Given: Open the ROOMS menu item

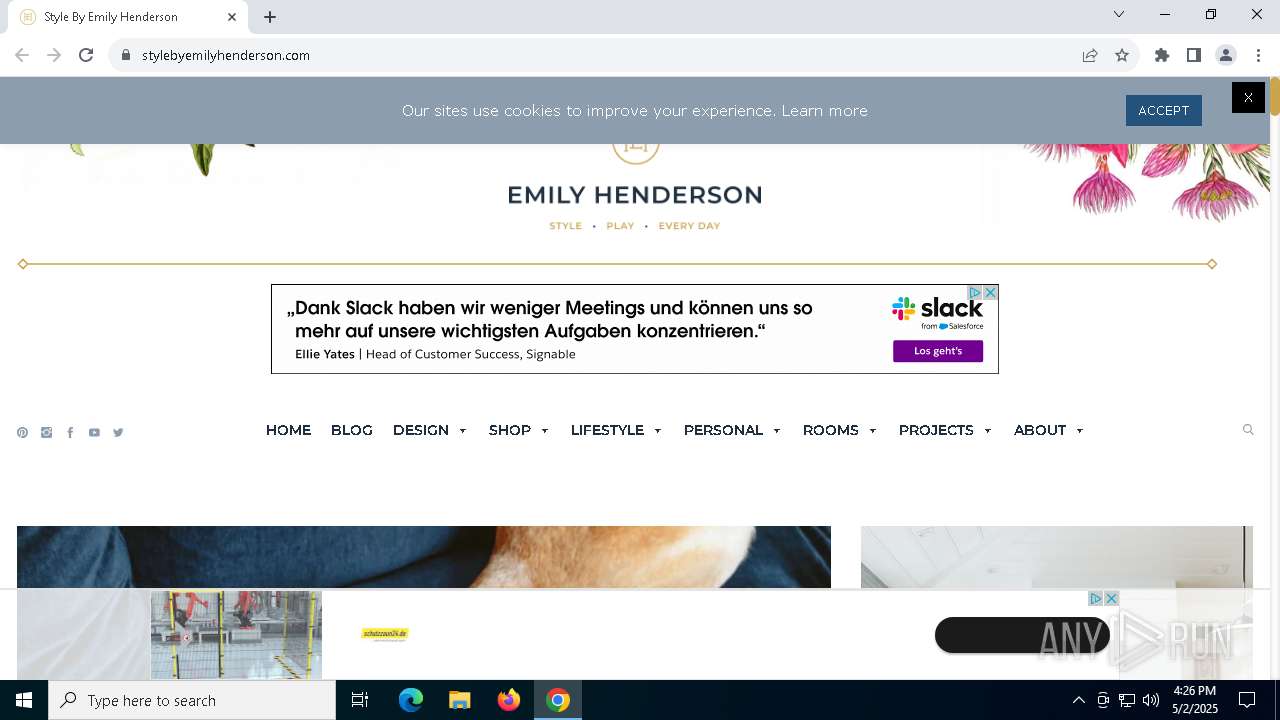Looking at the screenshot, I should click(x=831, y=430).
